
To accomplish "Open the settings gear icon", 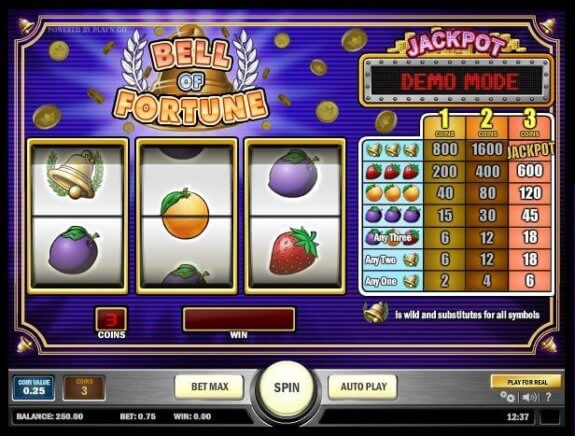I will (507, 396).
